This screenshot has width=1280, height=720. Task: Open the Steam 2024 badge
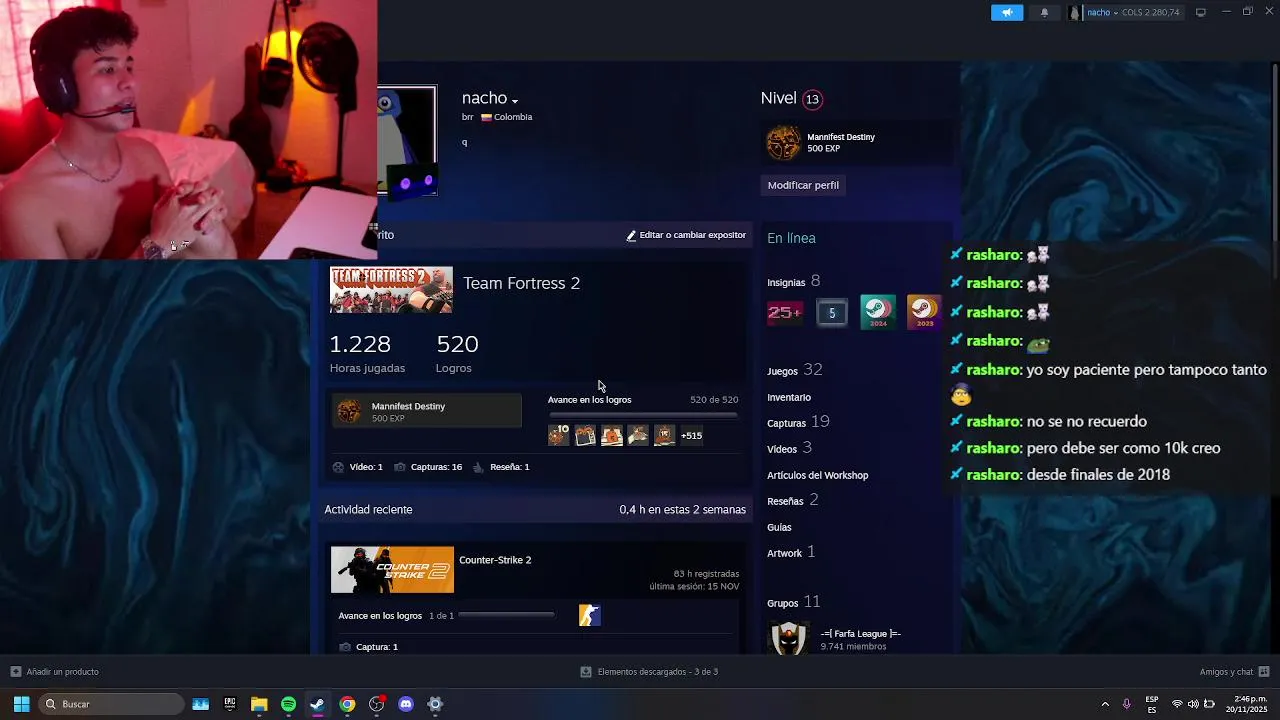tap(878, 312)
